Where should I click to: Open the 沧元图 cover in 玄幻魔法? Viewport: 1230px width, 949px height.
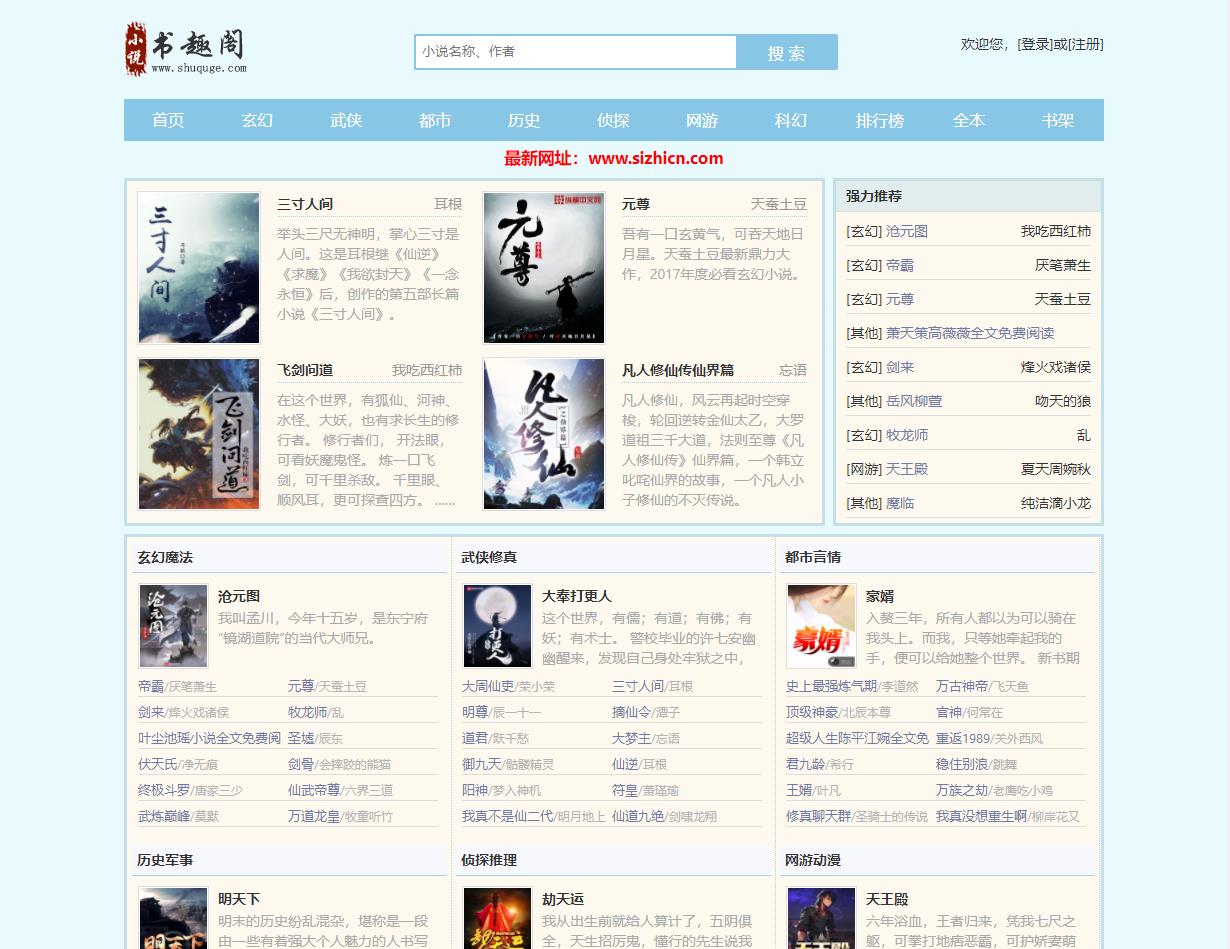point(173,626)
